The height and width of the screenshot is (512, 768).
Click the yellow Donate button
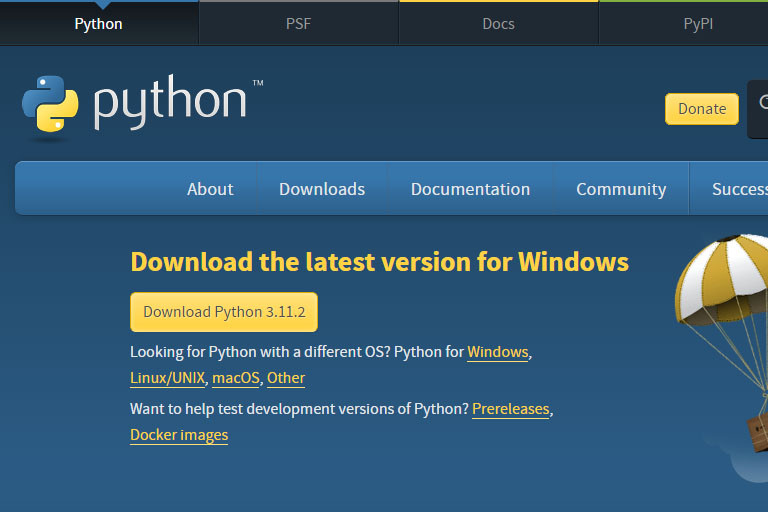coord(702,109)
